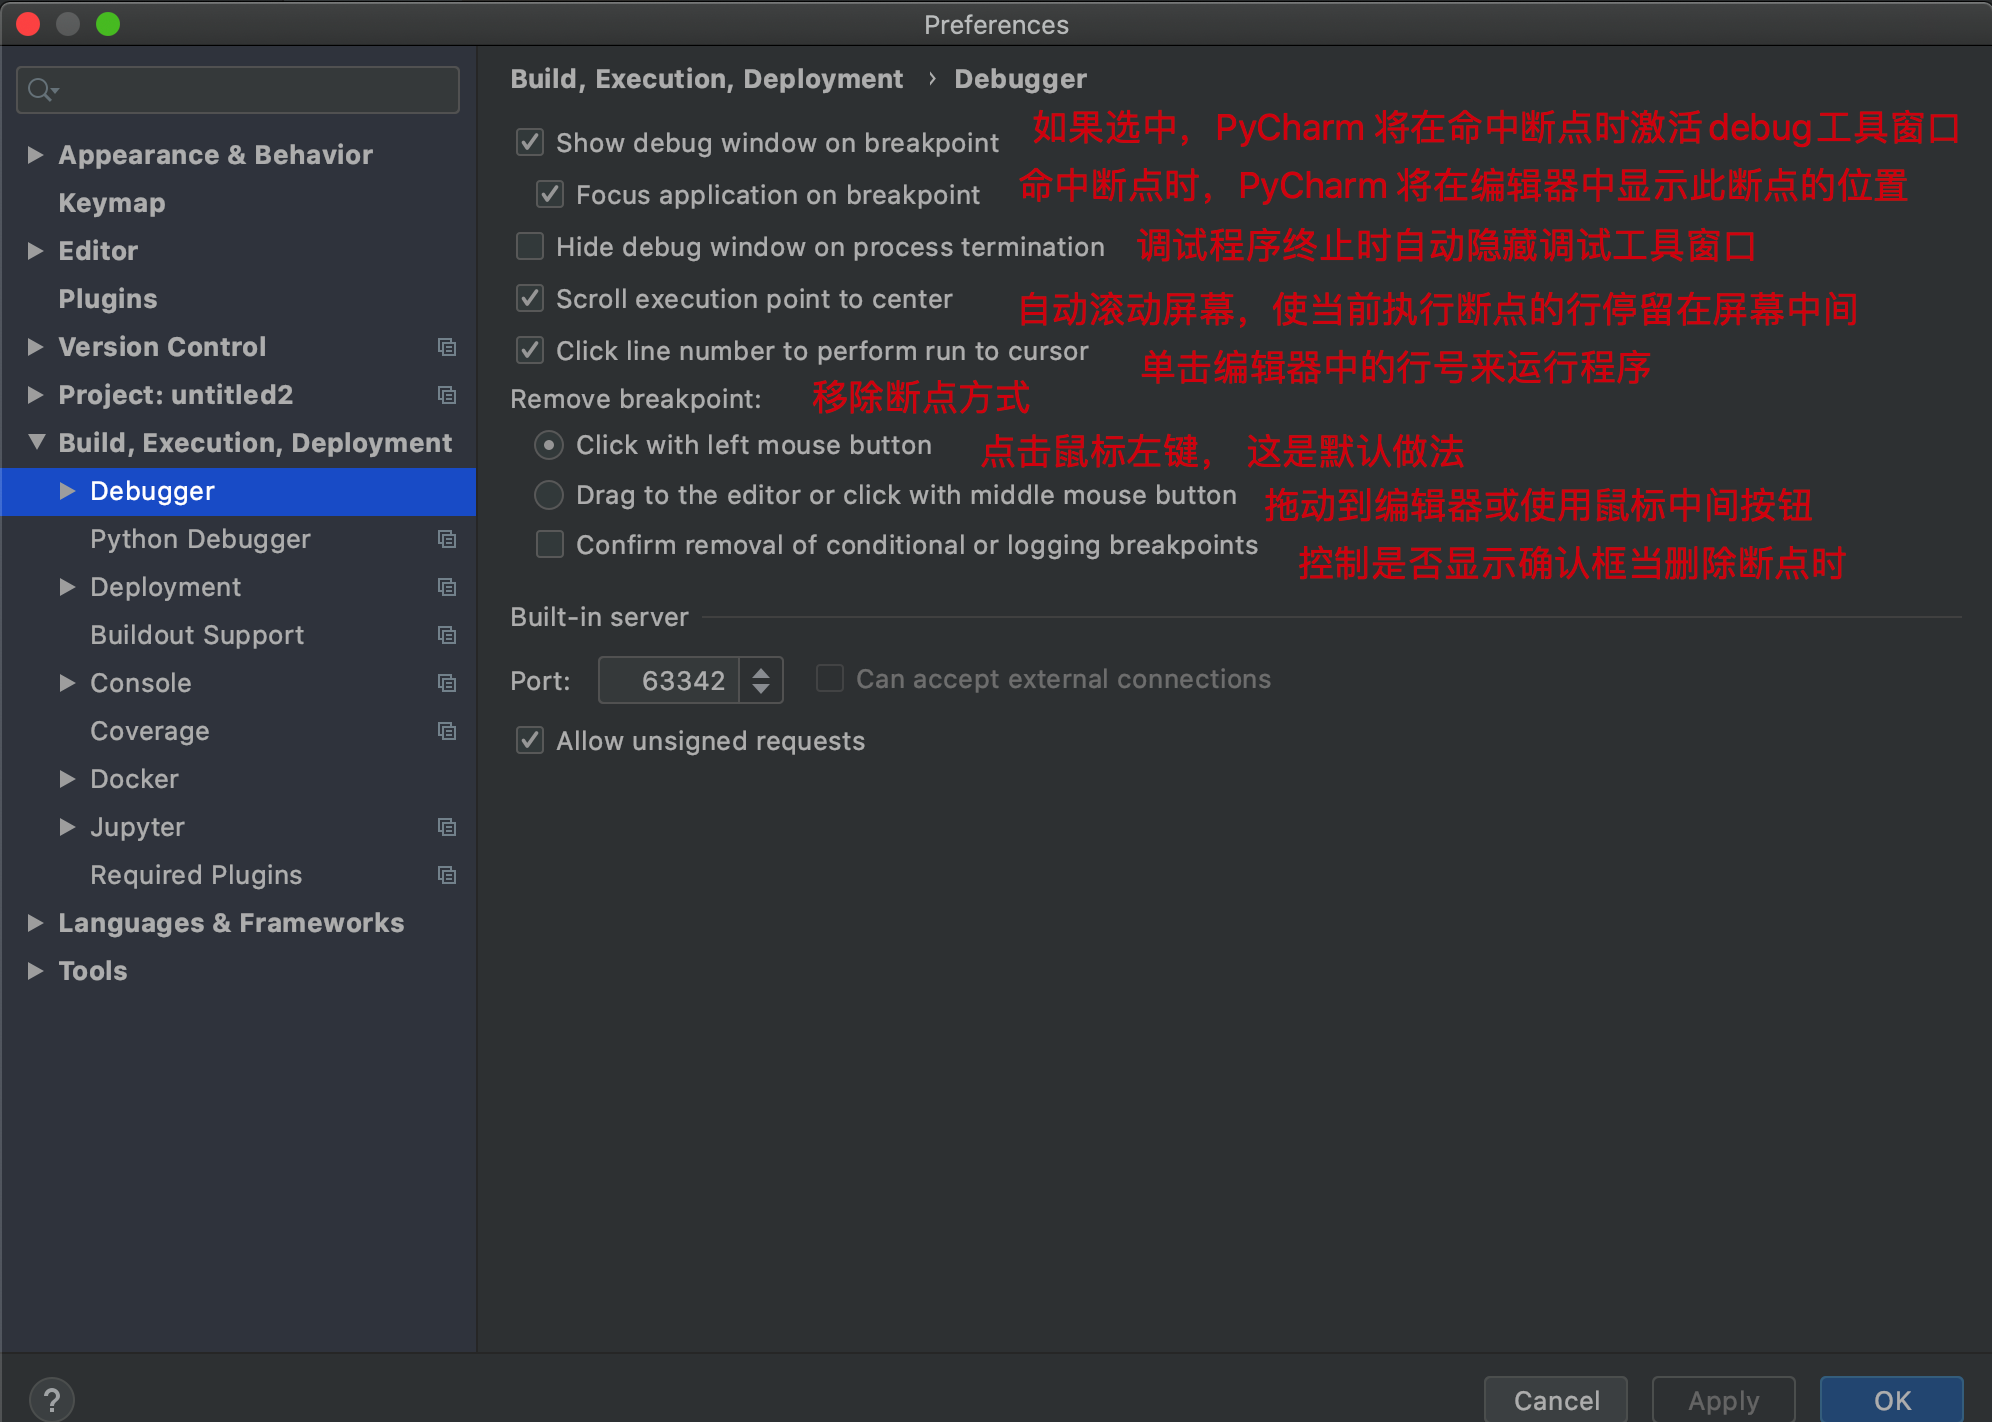
Task: Expand the Debugger subtree arrow
Action: pos(67,490)
